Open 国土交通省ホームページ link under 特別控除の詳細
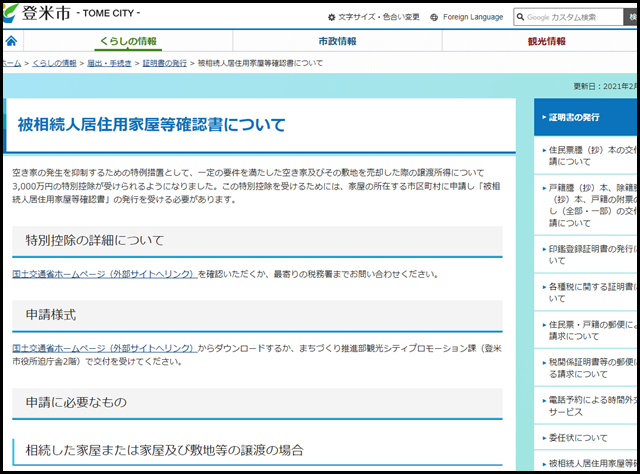This screenshot has width=640, height=474. tap(104, 274)
